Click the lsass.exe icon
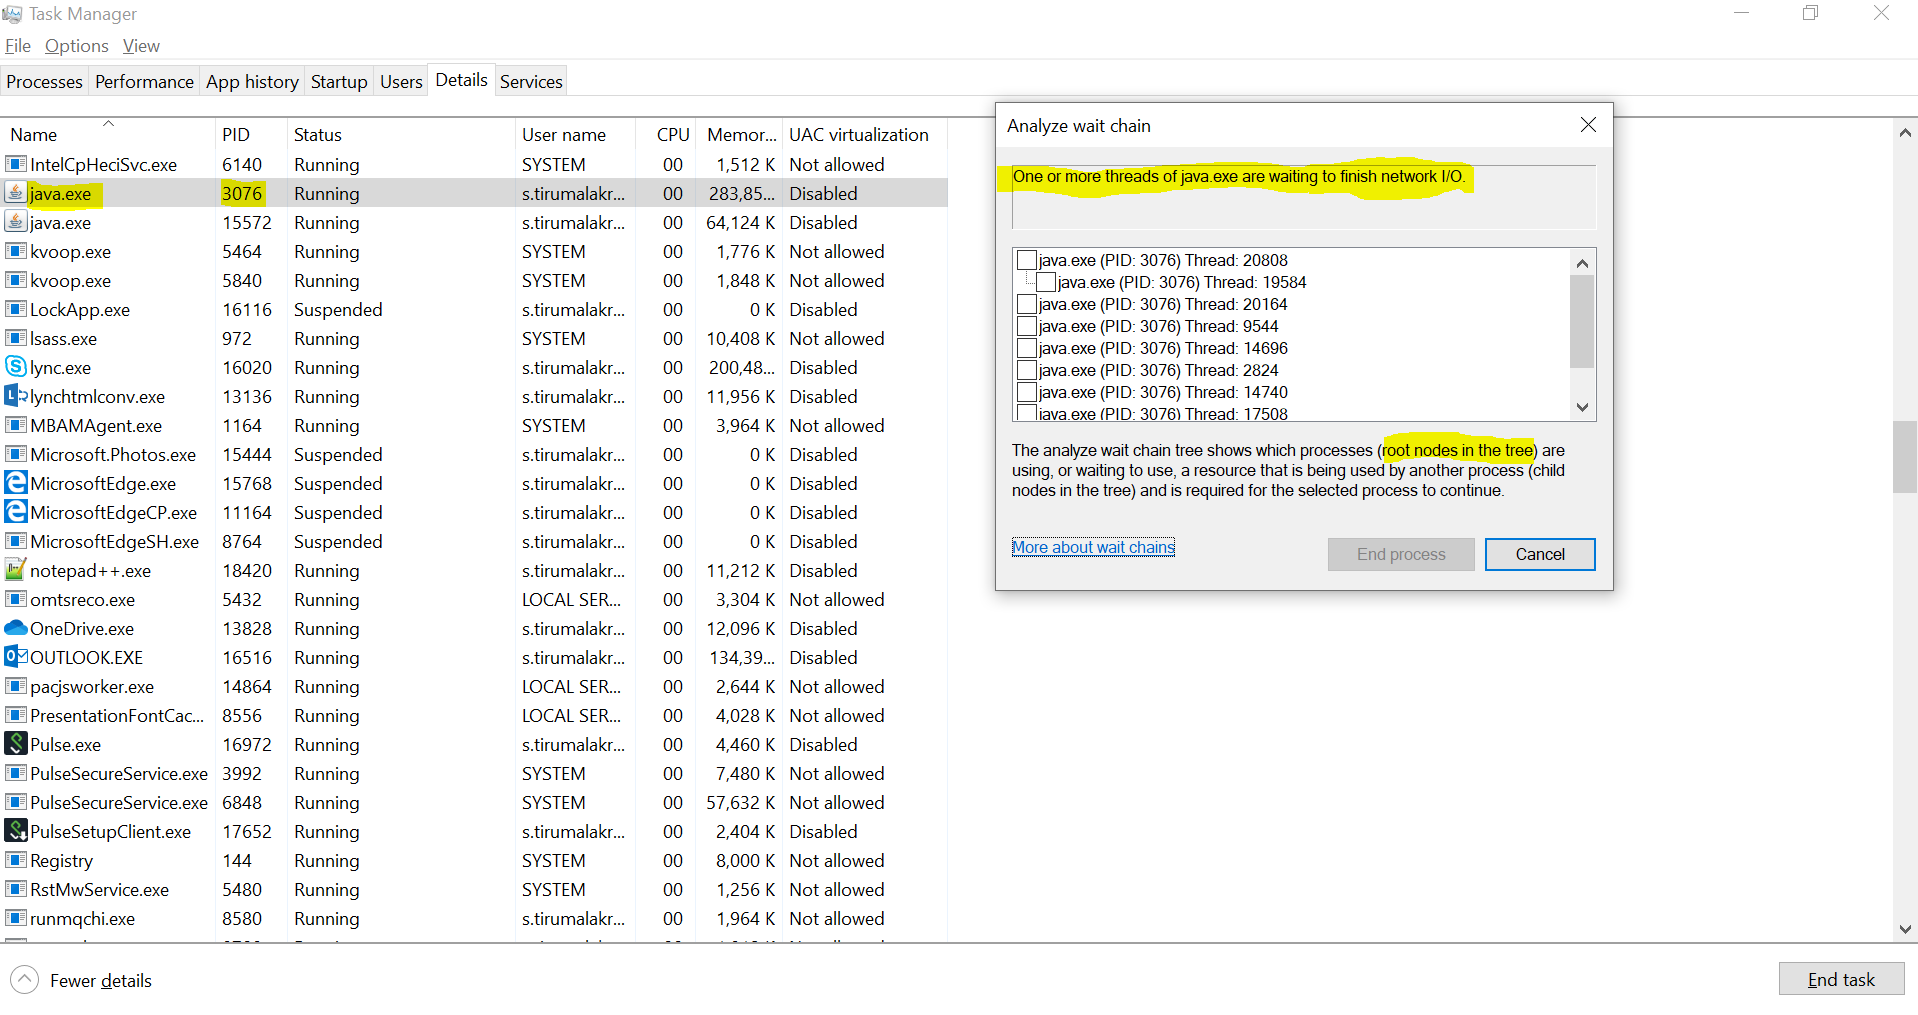 click(15, 338)
